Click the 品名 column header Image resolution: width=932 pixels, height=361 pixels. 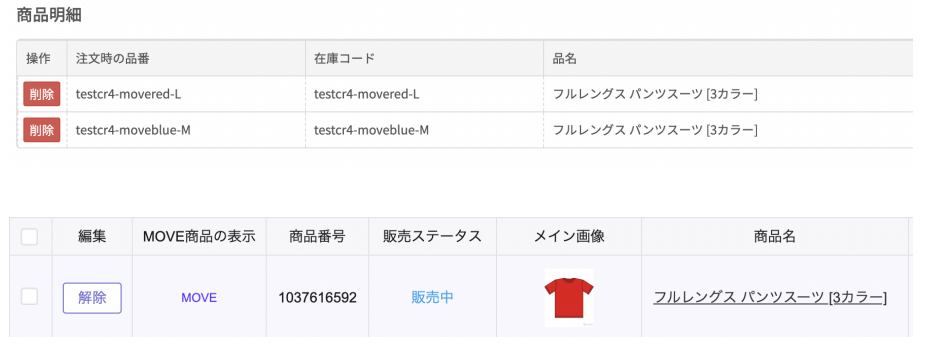pos(565,58)
